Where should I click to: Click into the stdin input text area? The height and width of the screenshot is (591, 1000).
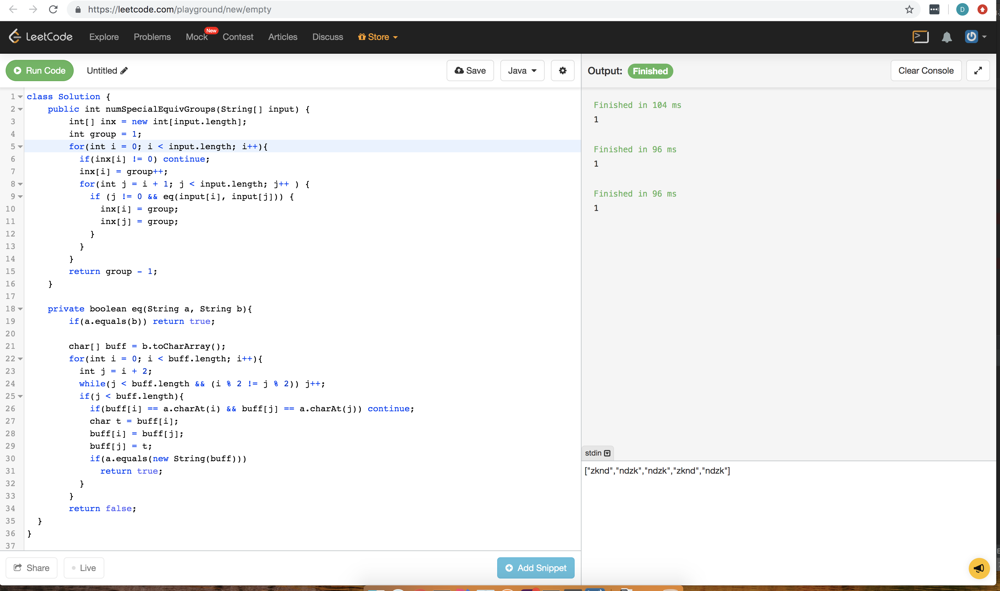(790, 510)
